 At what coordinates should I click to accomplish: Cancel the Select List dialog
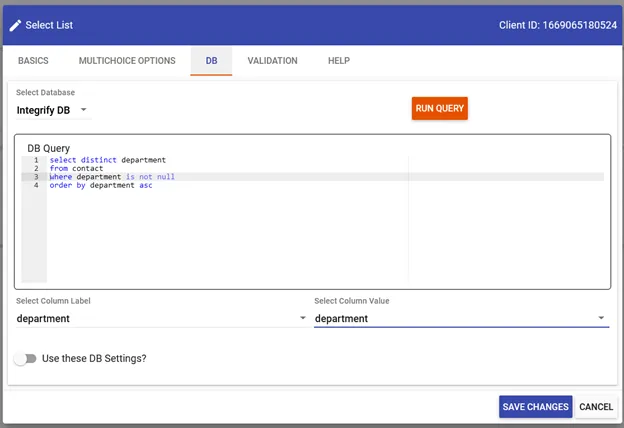pos(596,407)
